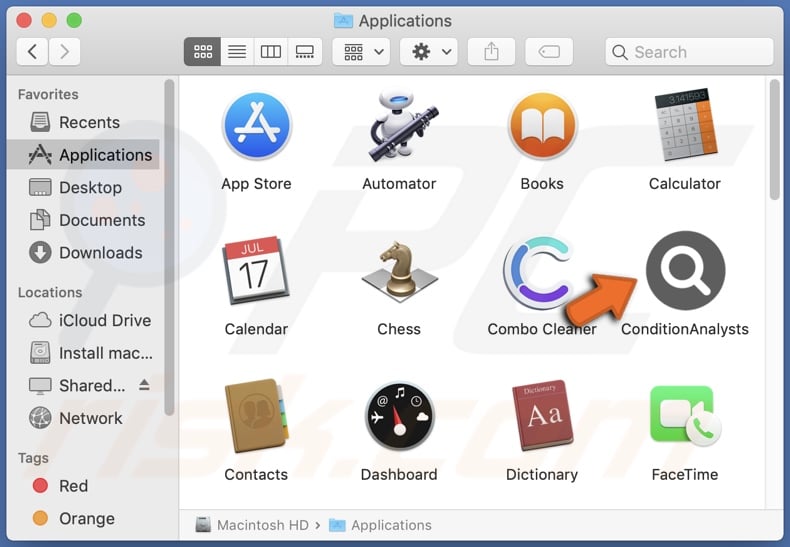
Task: Filter by the Orange tag
Action: click(x=84, y=518)
